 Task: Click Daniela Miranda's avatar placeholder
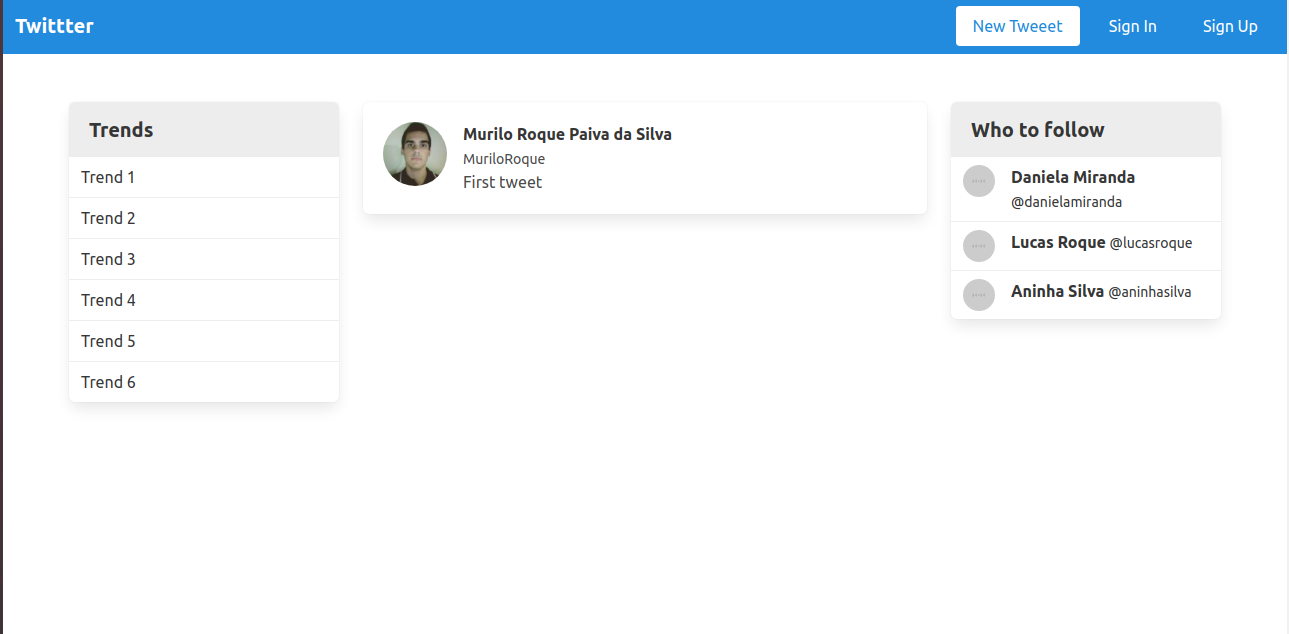(x=979, y=181)
